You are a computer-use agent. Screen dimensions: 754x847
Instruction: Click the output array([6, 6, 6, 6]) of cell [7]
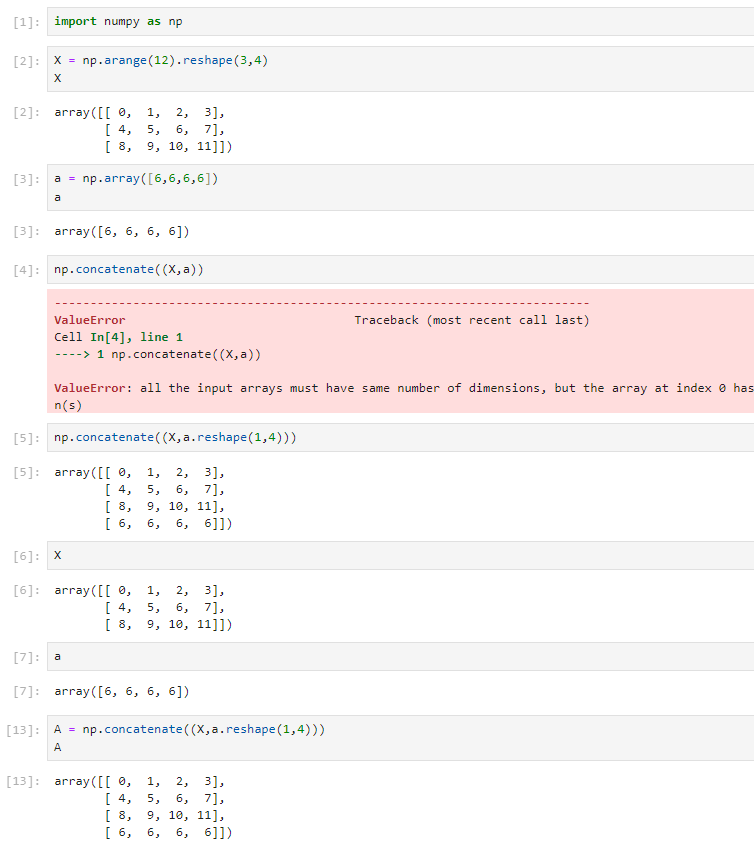[122, 691]
